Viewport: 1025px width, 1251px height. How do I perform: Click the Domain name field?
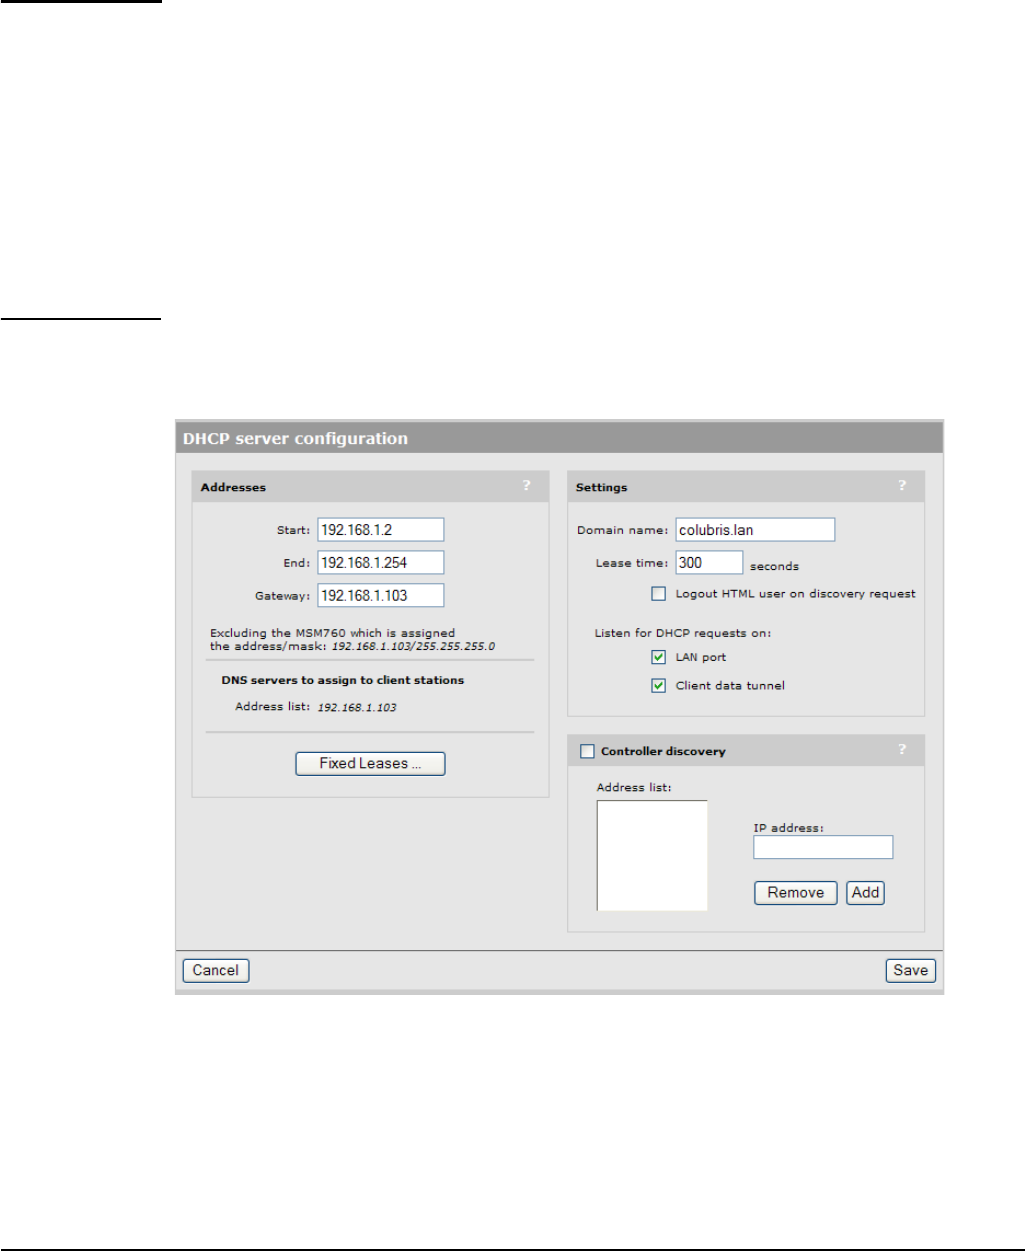(755, 530)
